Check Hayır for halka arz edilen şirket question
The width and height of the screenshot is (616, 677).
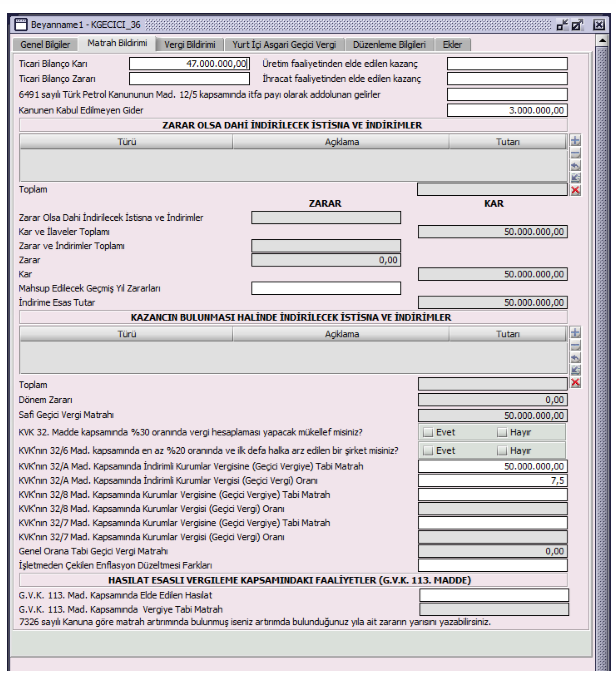tap(502, 451)
